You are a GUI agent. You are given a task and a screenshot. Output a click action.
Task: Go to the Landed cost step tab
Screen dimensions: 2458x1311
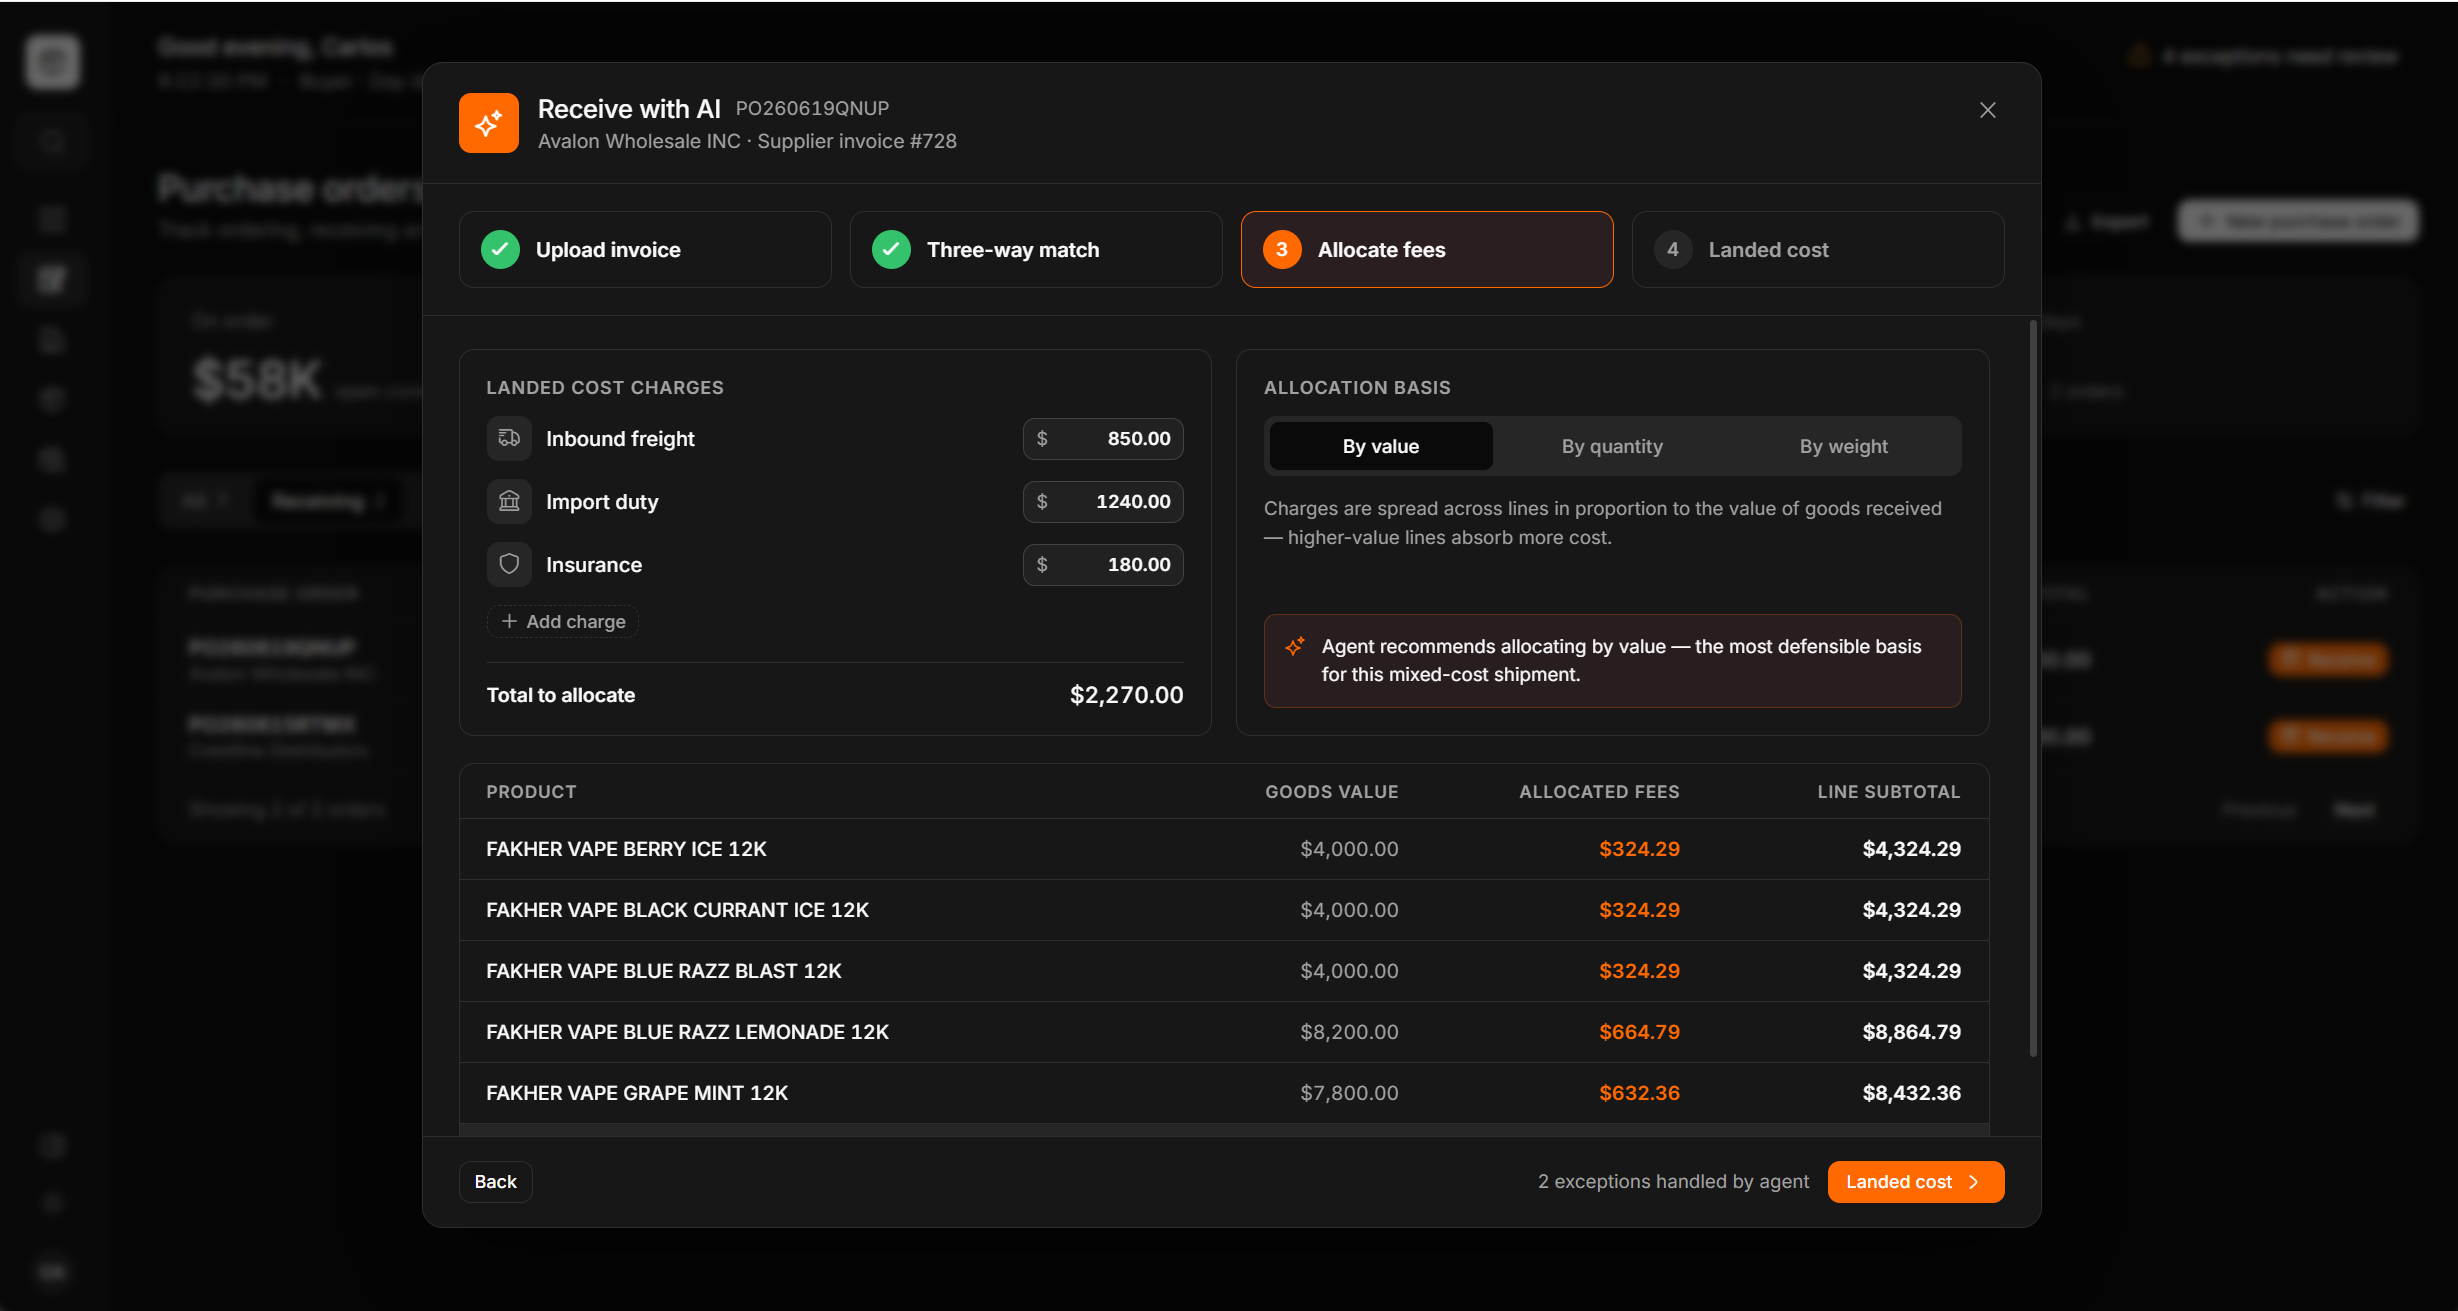coord(1818,250)
